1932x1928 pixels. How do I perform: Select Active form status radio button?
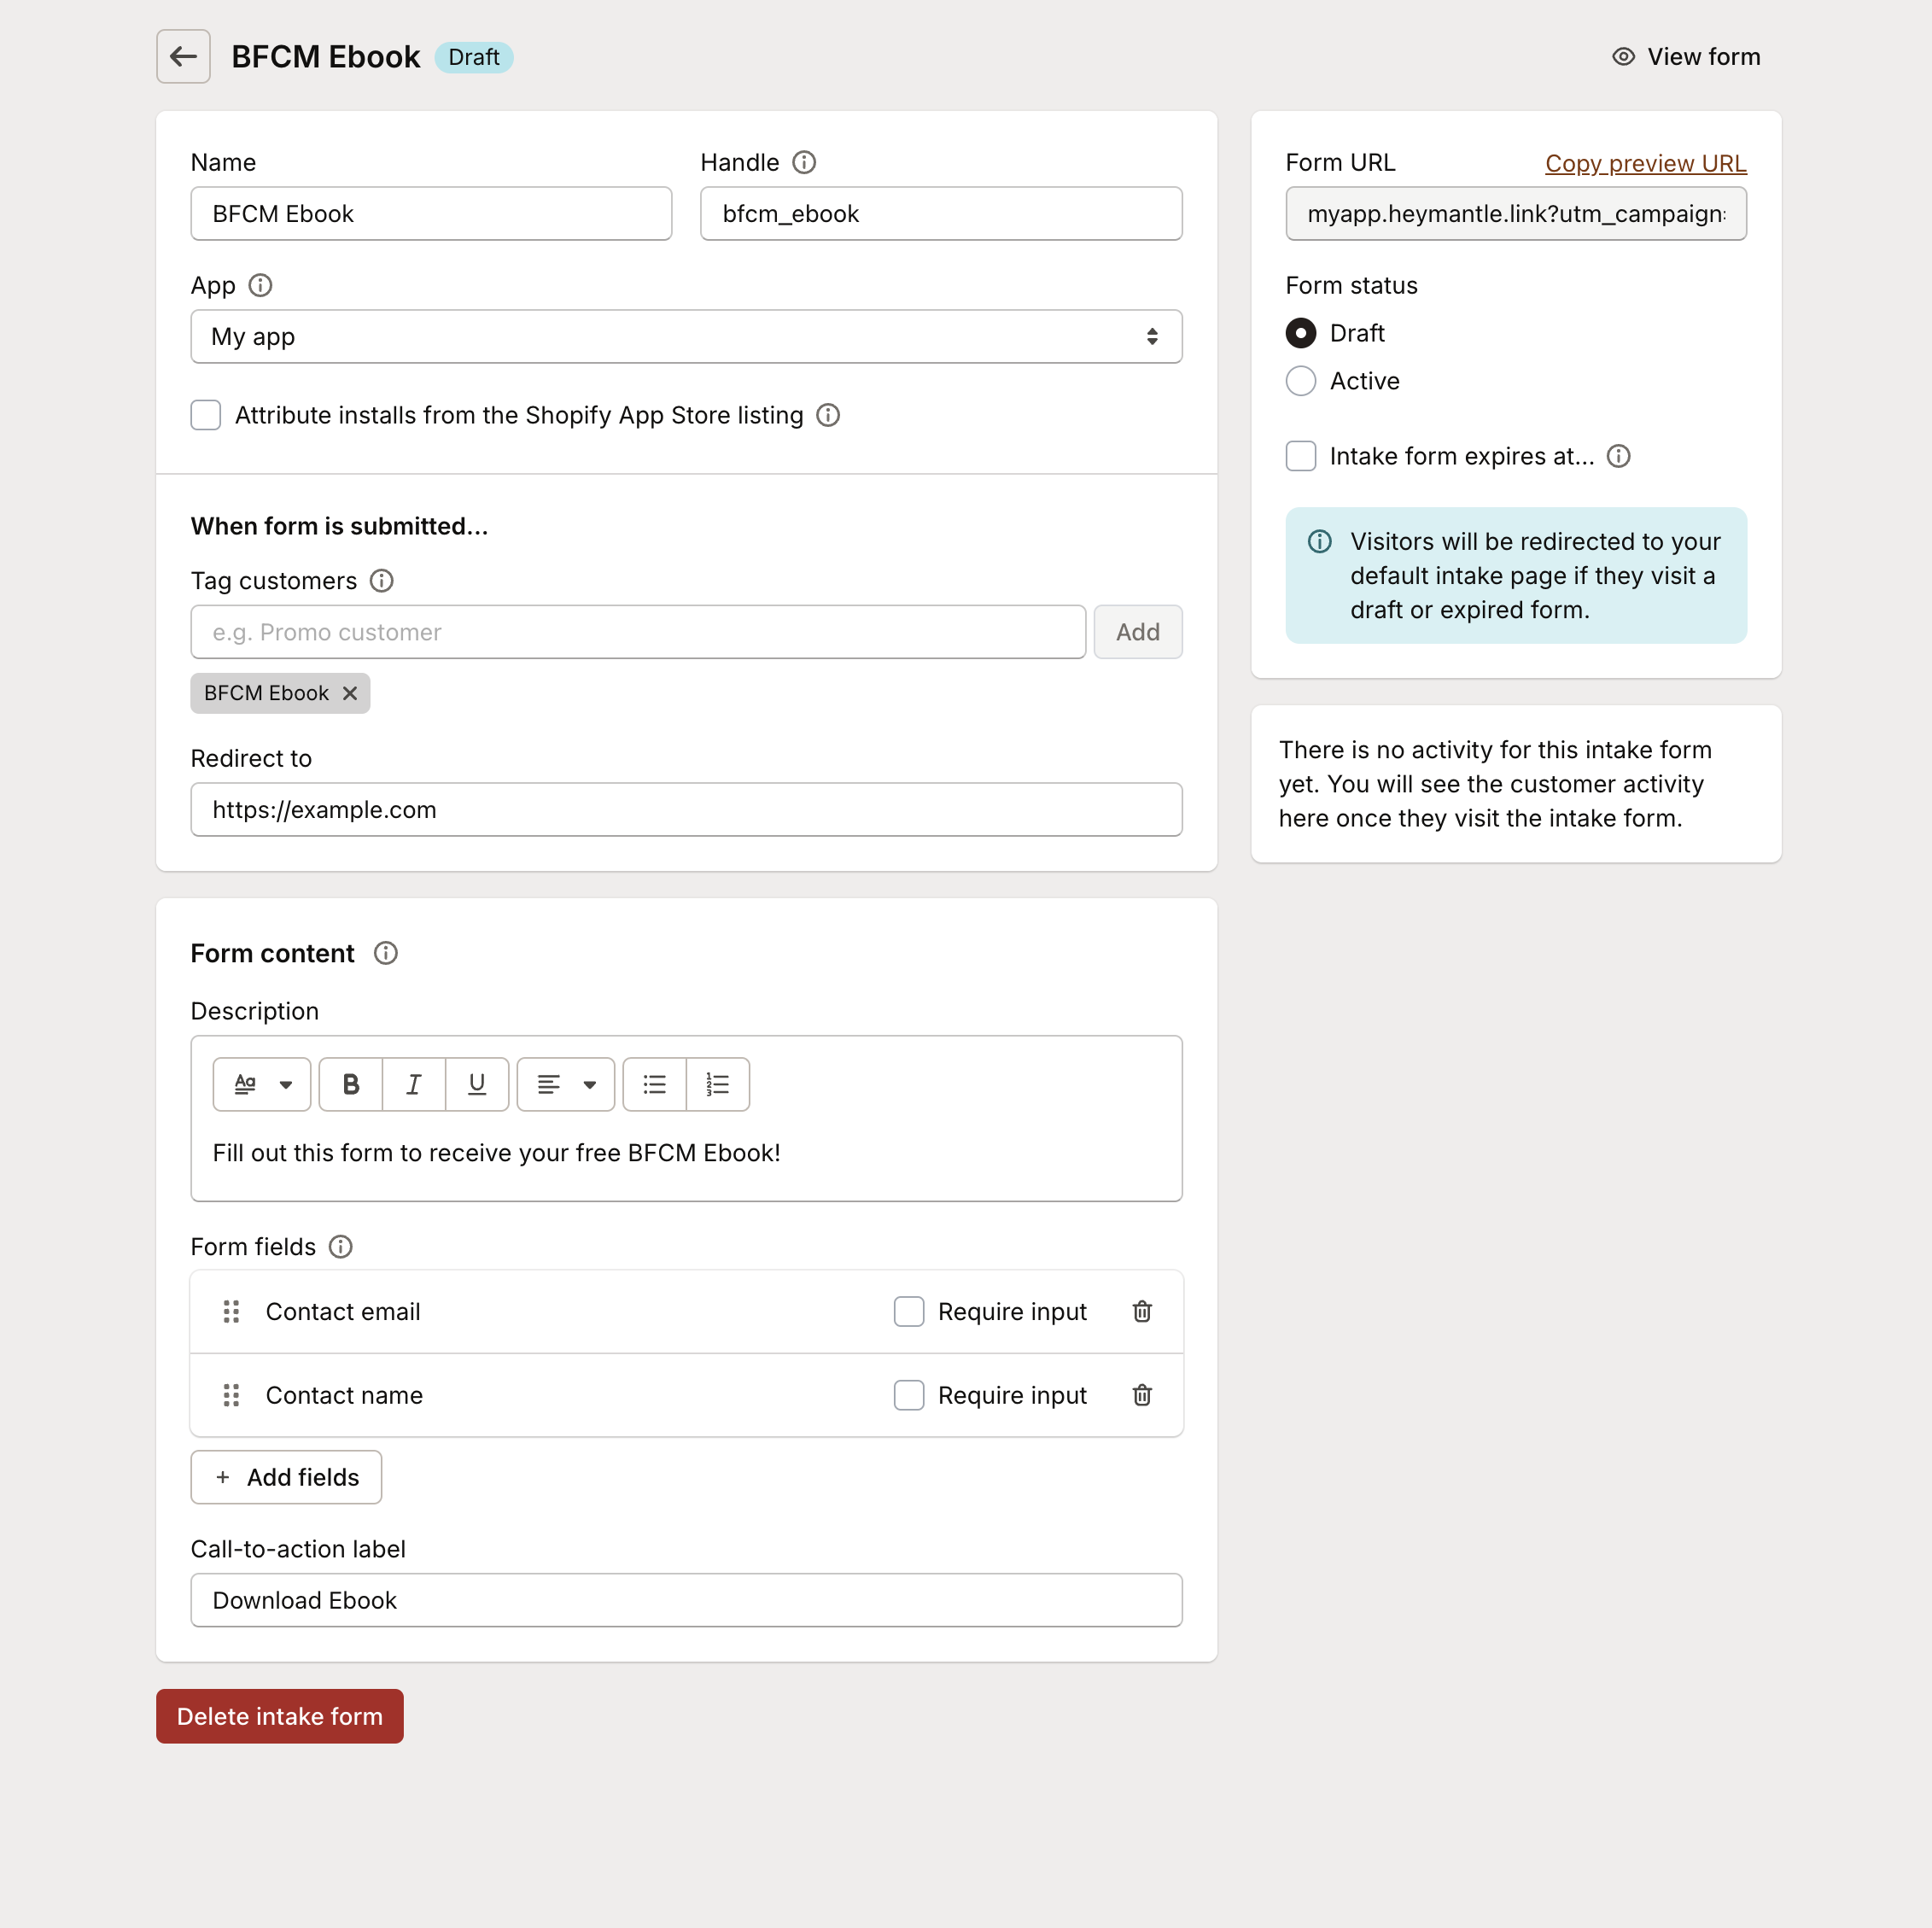pyautogui.click(x=1302, y=380)
